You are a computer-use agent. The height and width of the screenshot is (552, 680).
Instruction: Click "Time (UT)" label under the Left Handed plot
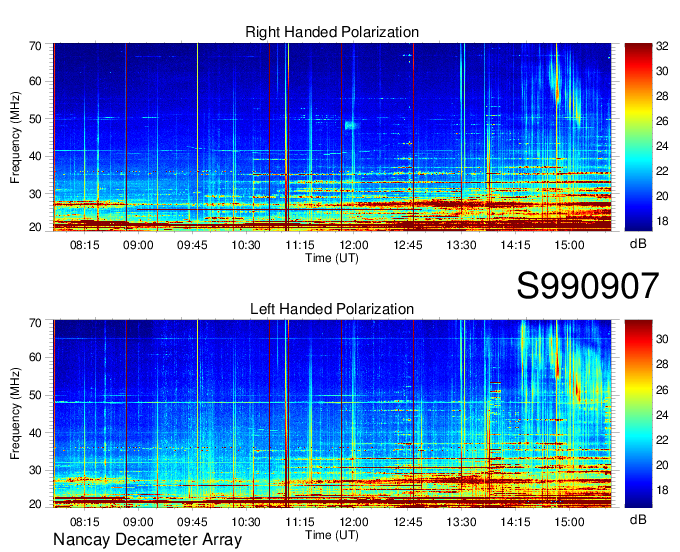pyautogui.click(x=332, y=535)
